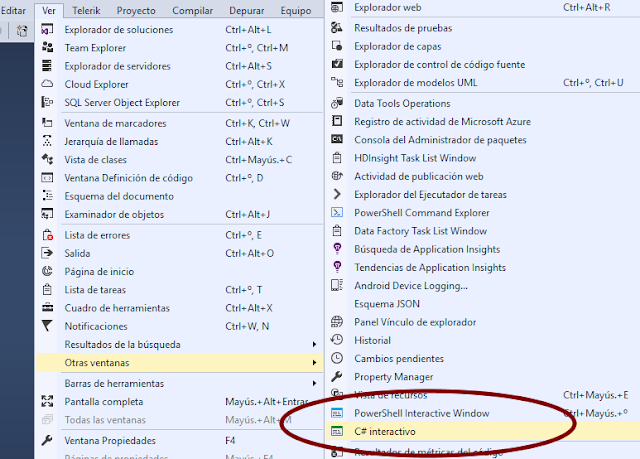640x459 pixels.
Task: Click the Esquema del documento icon
Action: [x=47, y=196]
